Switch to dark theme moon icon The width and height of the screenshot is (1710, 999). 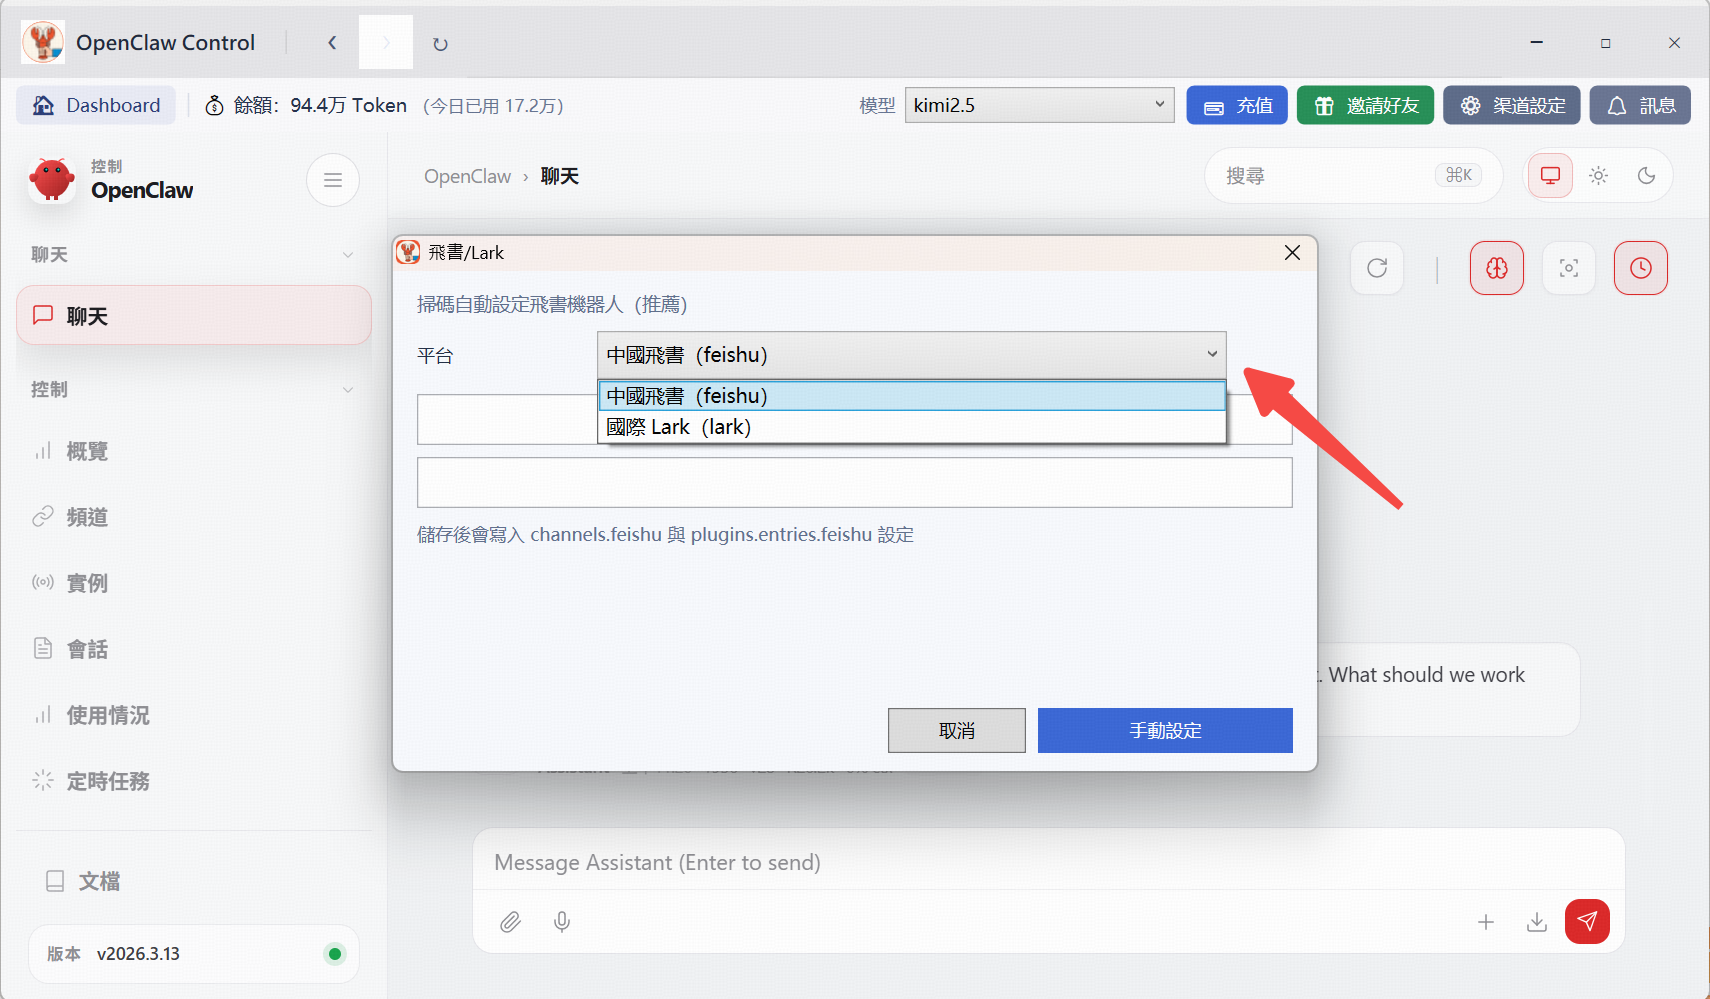[1646, 176]
